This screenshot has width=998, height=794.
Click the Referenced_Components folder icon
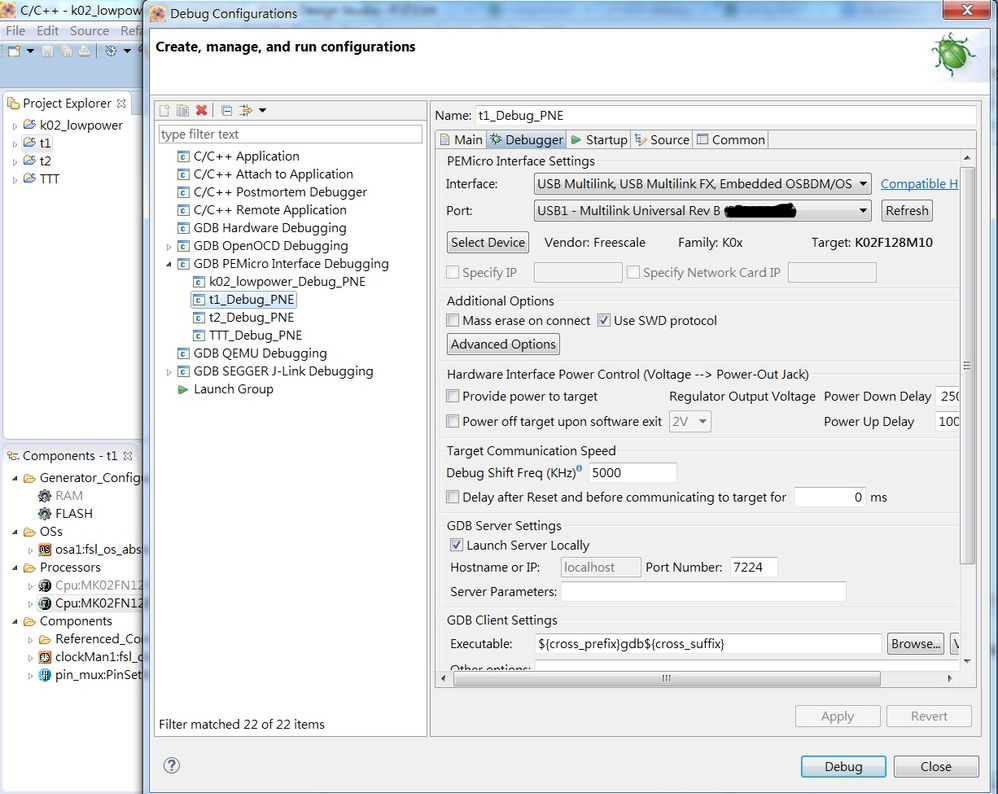click(x=45, y=639)
